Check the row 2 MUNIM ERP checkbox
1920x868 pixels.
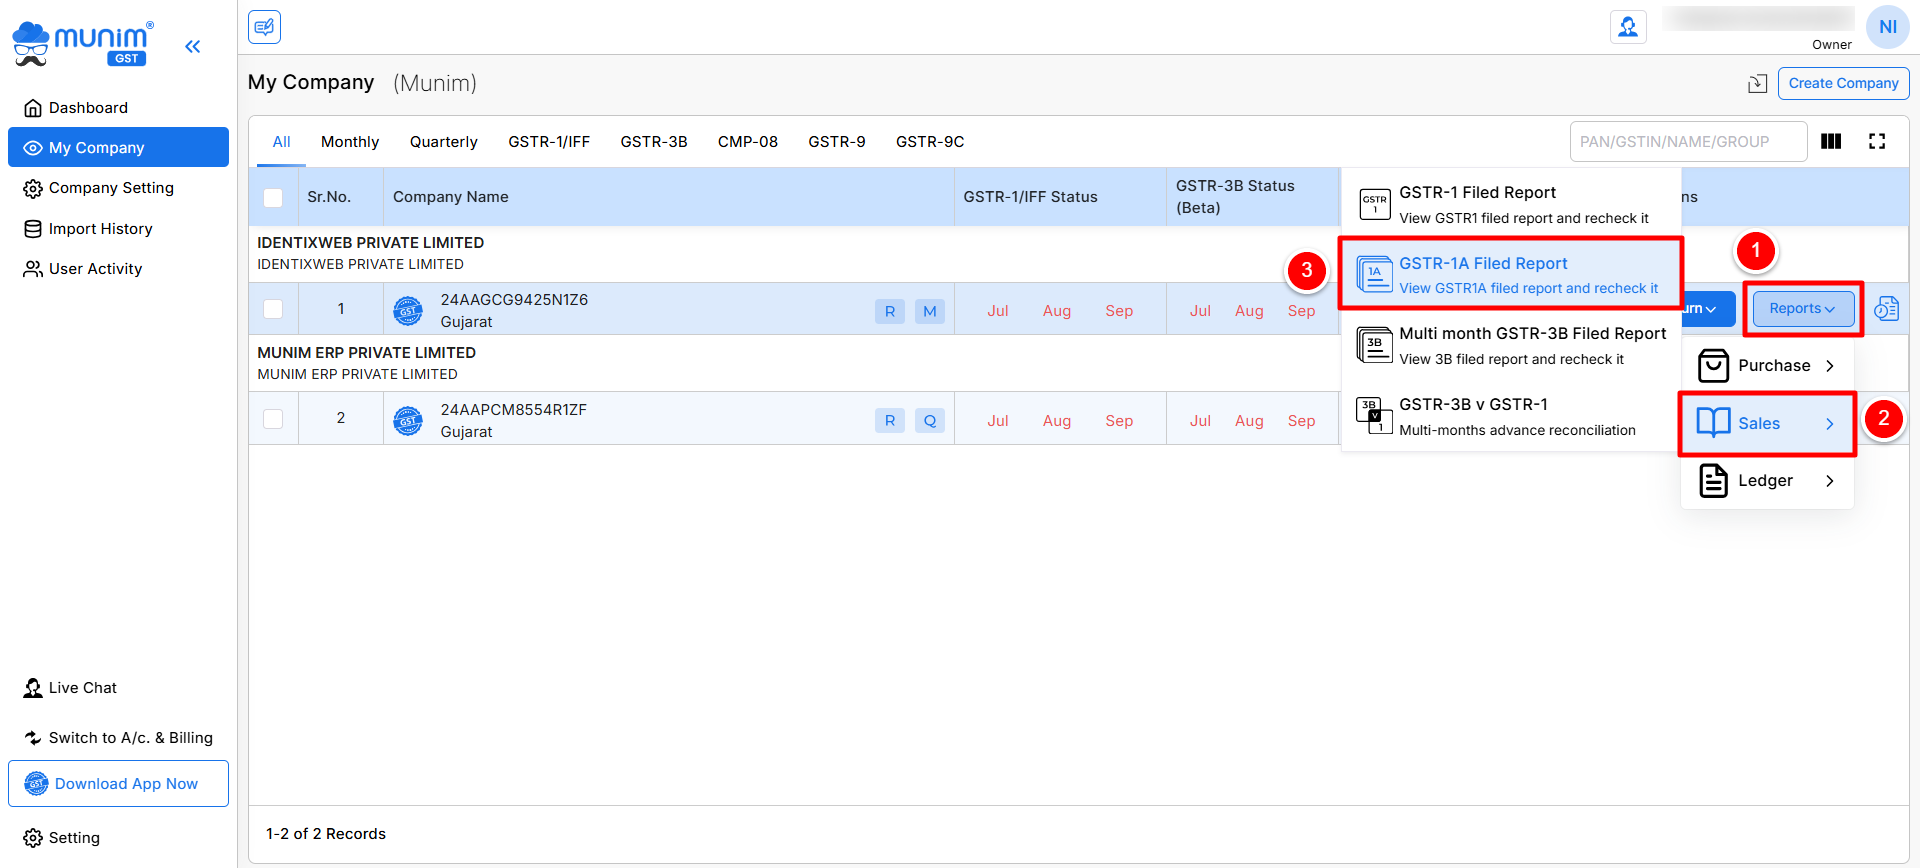pos(273,419)
